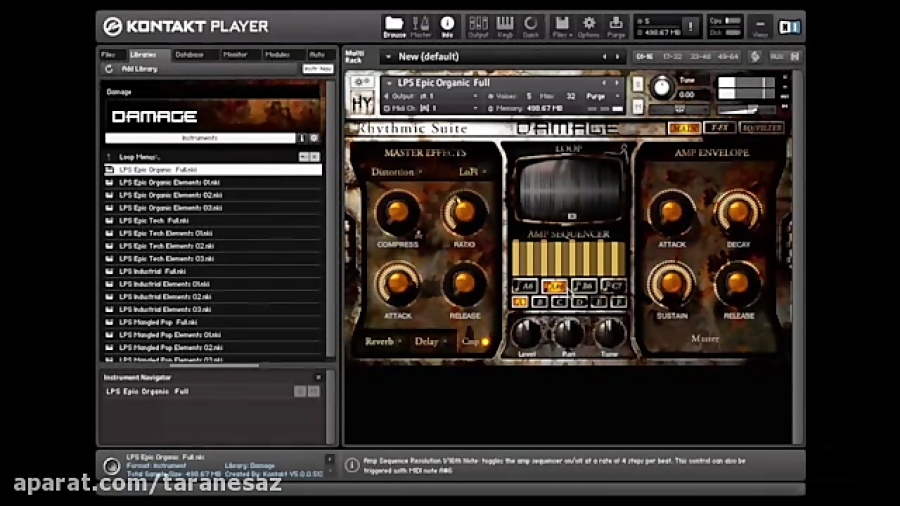Select sequencer pattern F
This screenshot has width=900, height=506.
[618, 302]
